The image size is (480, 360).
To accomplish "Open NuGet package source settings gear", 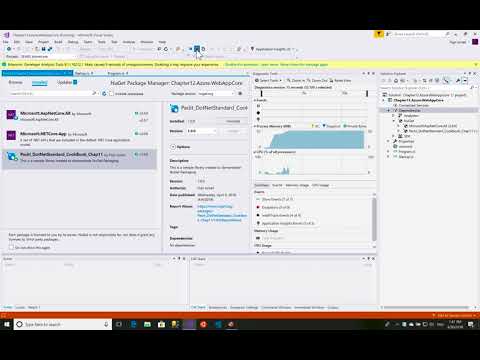I will coord(240,94).
